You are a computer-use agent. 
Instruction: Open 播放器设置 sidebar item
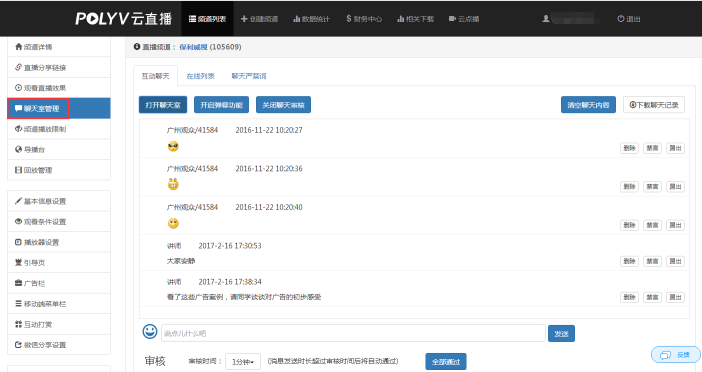[59, 242]
